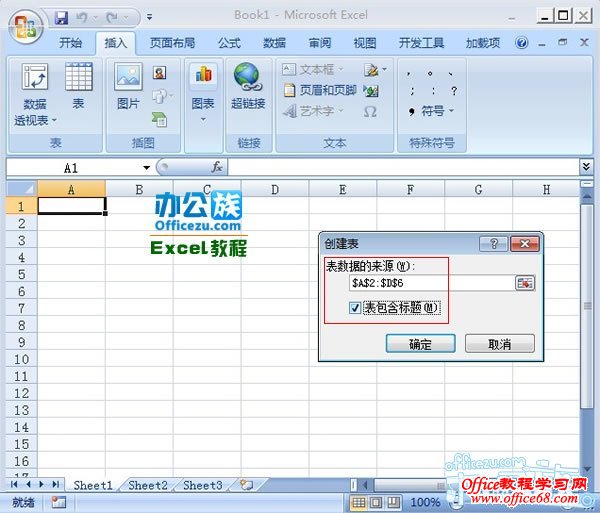Click the 100% zoom level
The width and height of the screenshot is (600, 513).
(425, 502)
